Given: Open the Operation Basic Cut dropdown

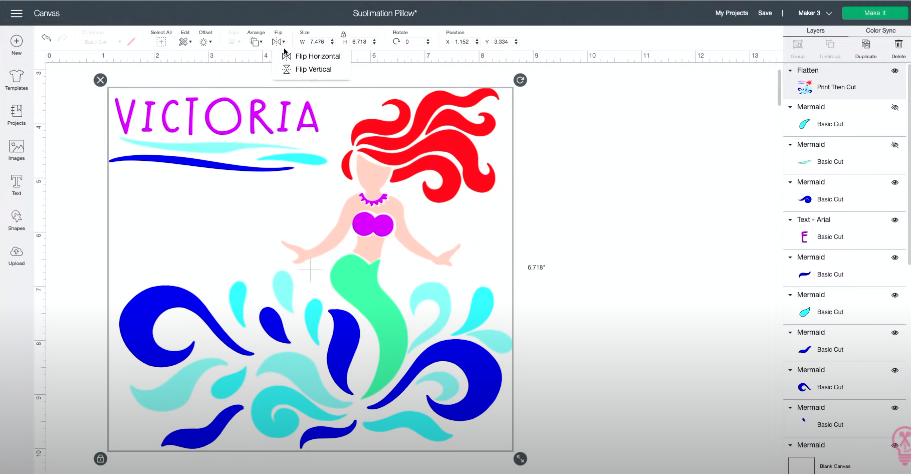Looking at the screenshot, I should point(102,42).
